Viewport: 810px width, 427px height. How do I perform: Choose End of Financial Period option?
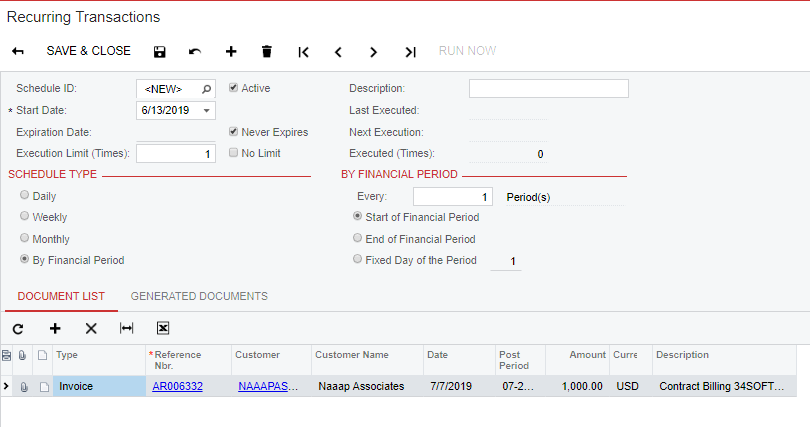pyautogui.click(x=357, y=238)
